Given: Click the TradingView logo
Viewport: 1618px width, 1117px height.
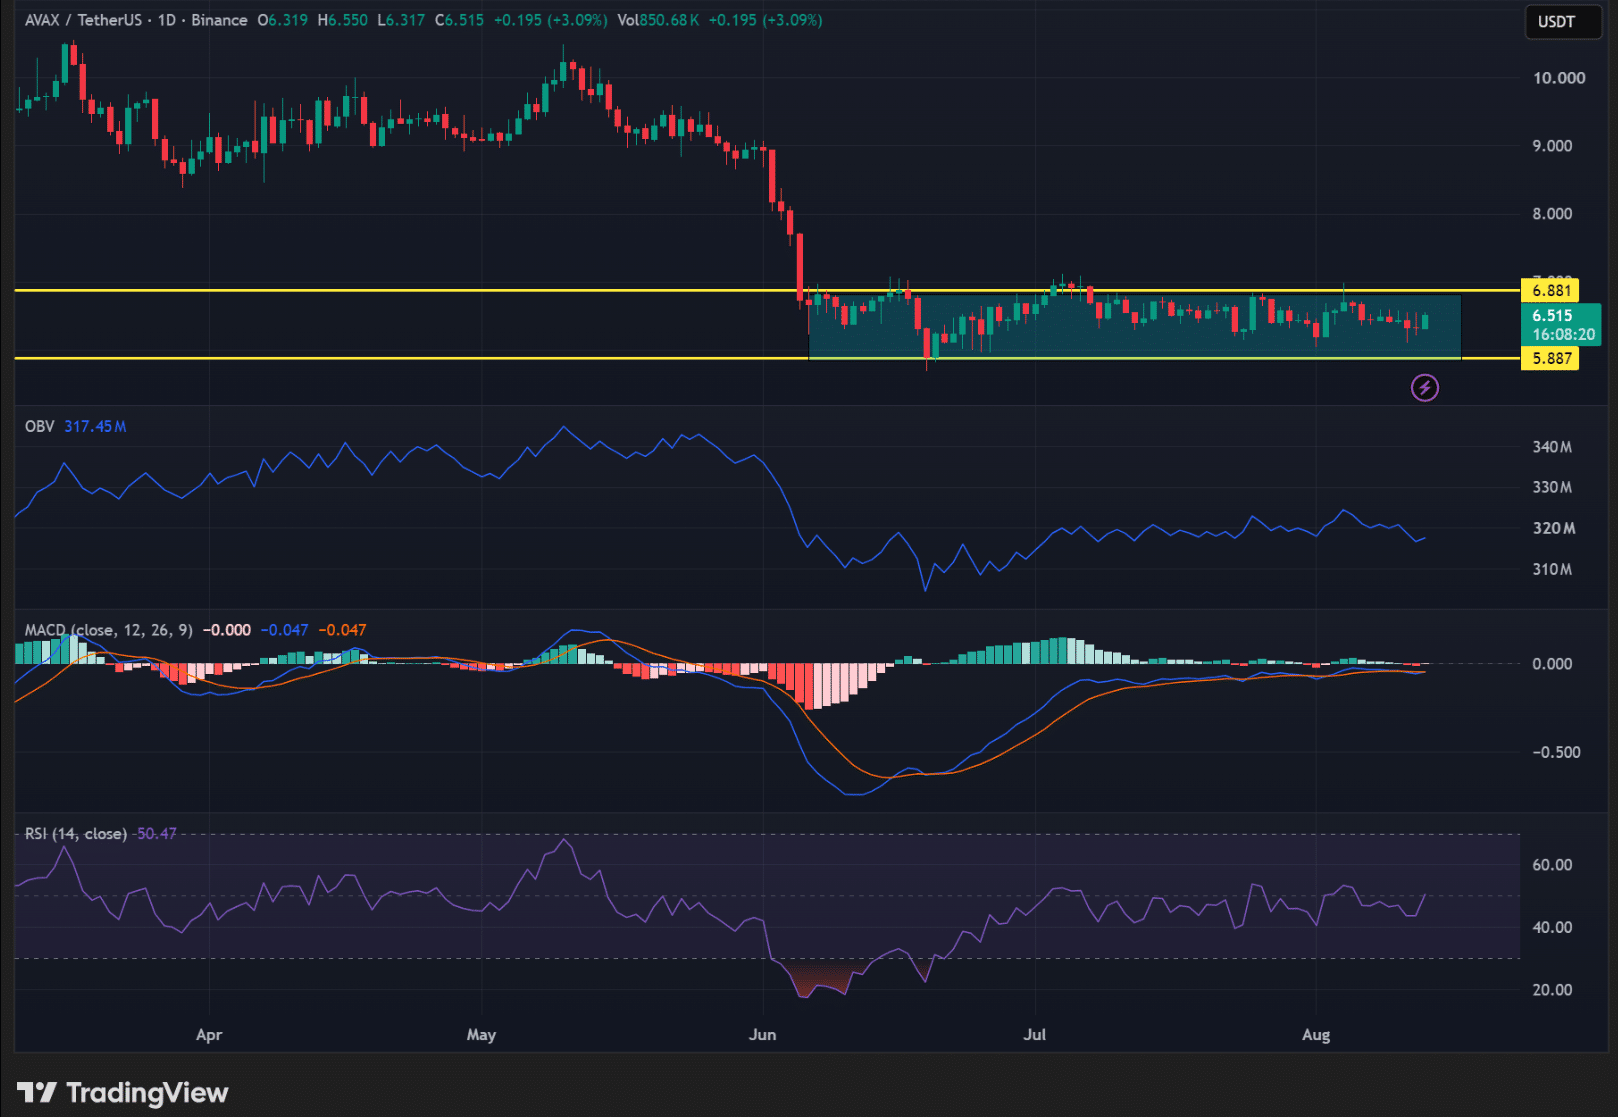Looking at the screenshot, I should coord(122,1093).
